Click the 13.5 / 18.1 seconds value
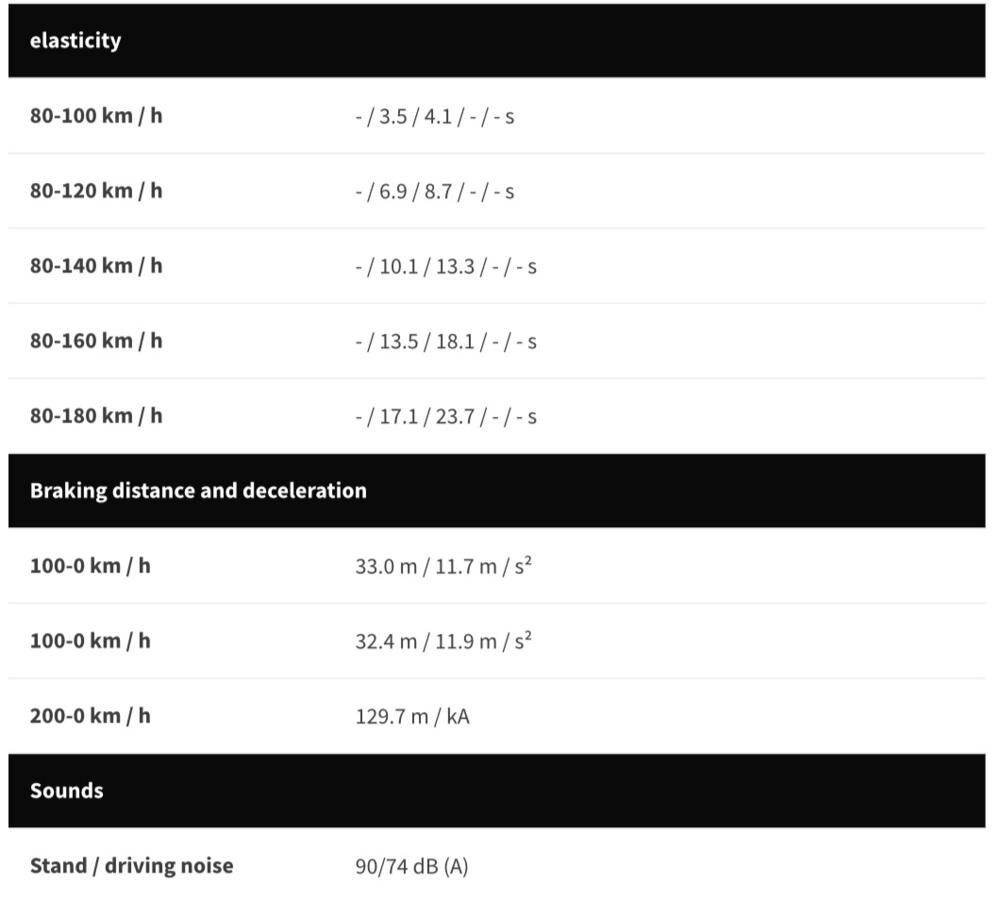Image resolution: width=1002 pixels, height=900 pixels. click(x=446, y=342)
